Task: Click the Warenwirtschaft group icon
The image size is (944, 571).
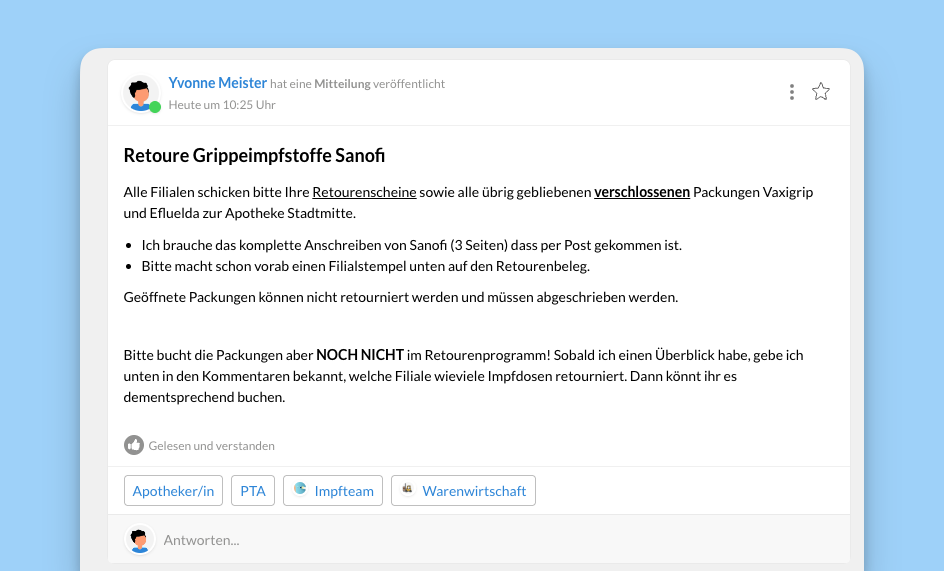Action: pos(408,490)
